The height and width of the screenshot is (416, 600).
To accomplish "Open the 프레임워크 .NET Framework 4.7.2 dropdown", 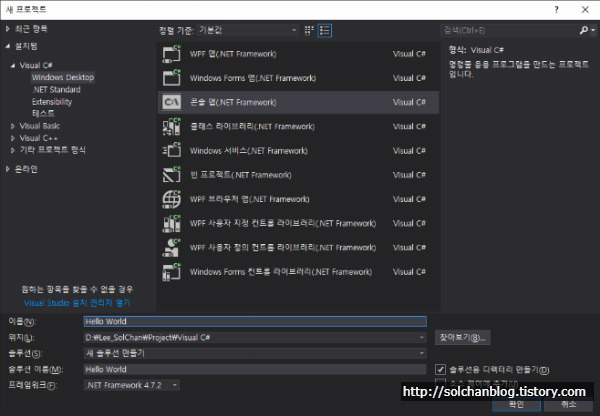I will point(132,385).
